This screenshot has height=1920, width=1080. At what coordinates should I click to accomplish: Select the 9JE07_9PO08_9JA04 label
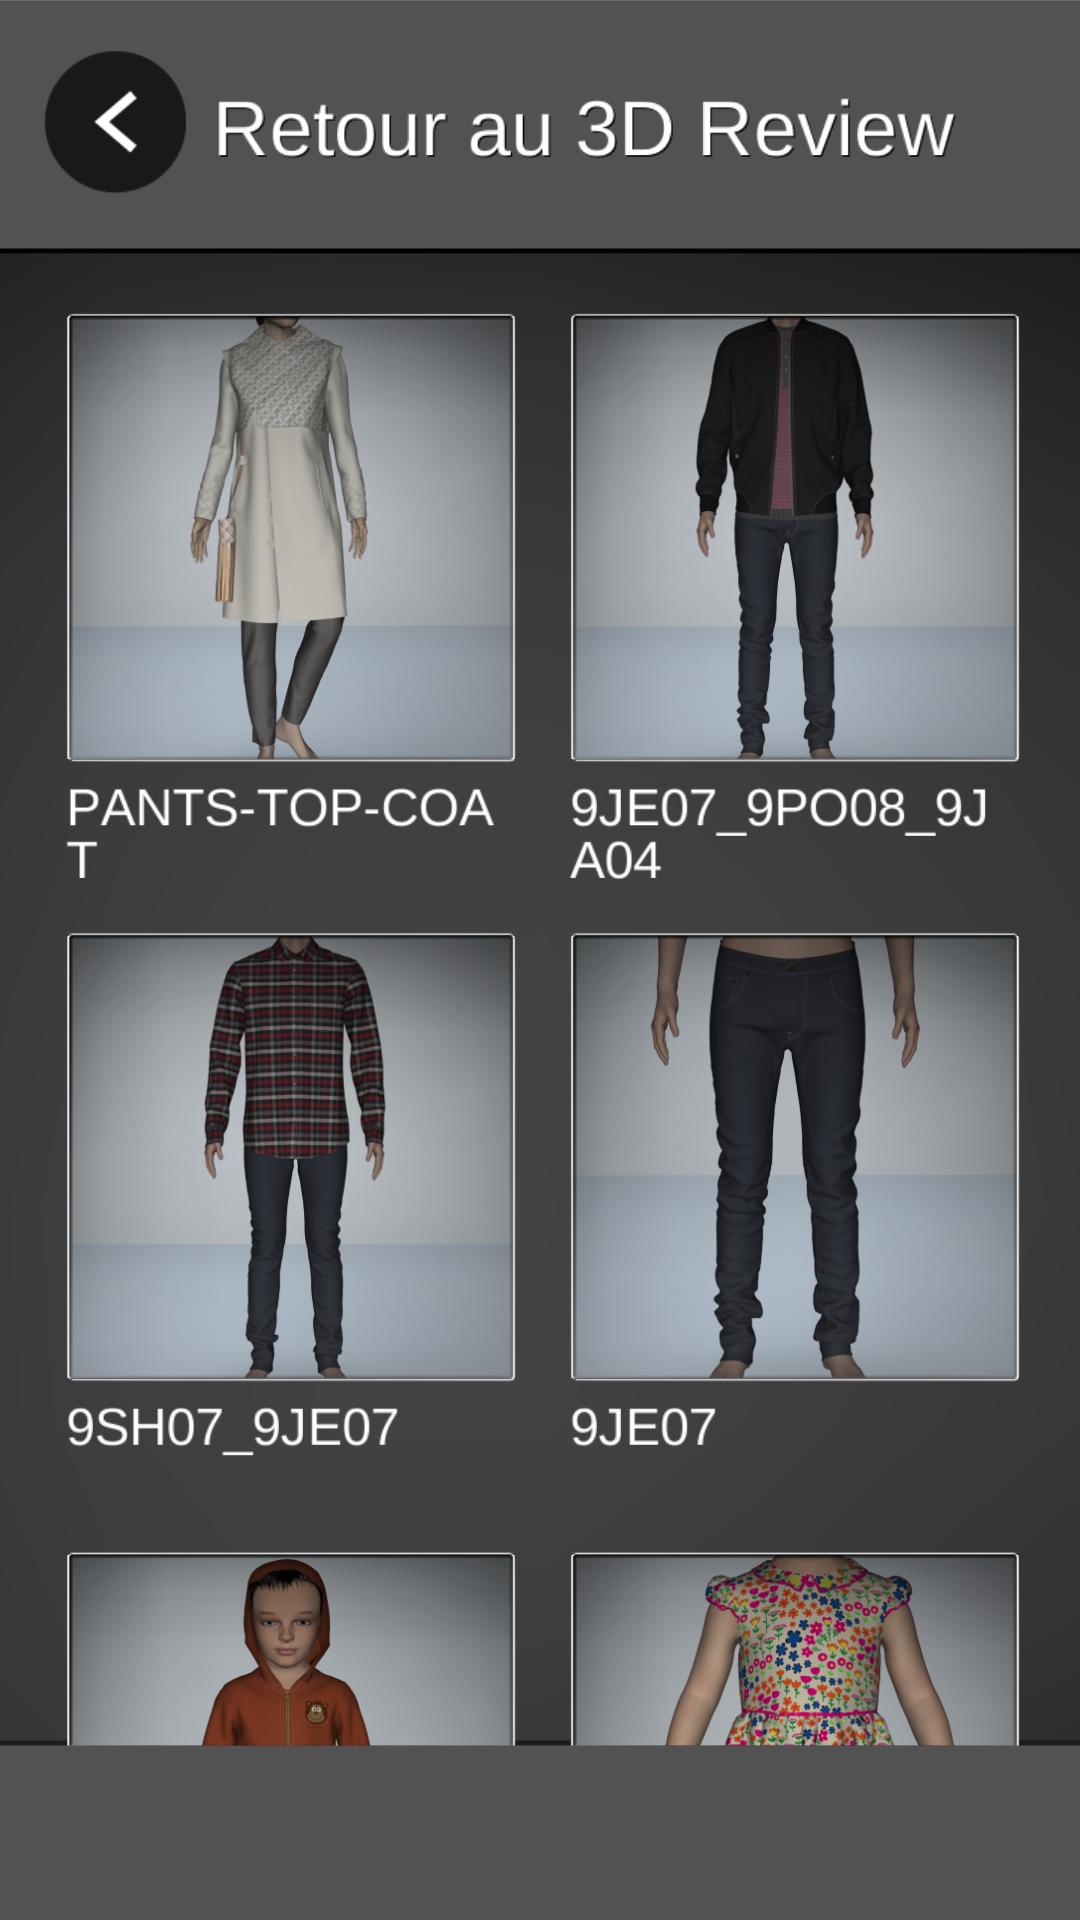(x=779, y=834)
